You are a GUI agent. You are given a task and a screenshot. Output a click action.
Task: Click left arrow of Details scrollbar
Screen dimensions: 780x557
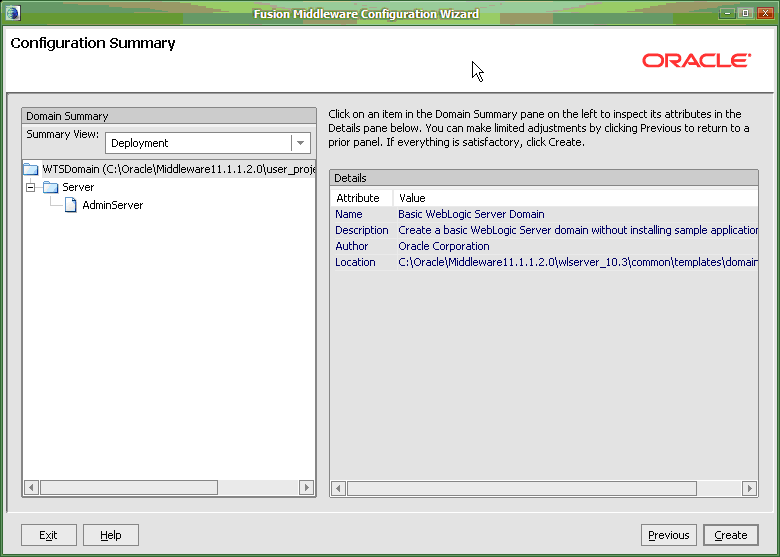[338, 488]
